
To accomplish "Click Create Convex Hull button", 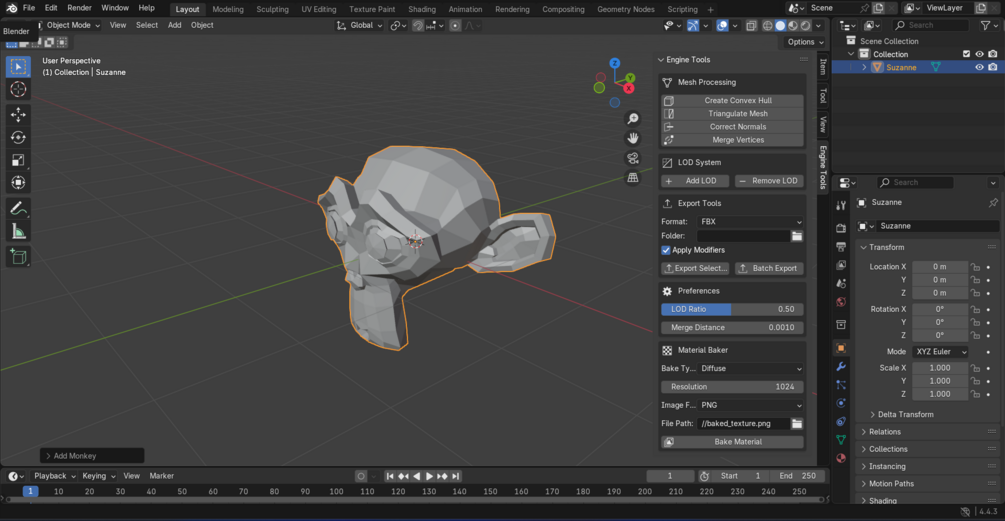I will [732, 101].
